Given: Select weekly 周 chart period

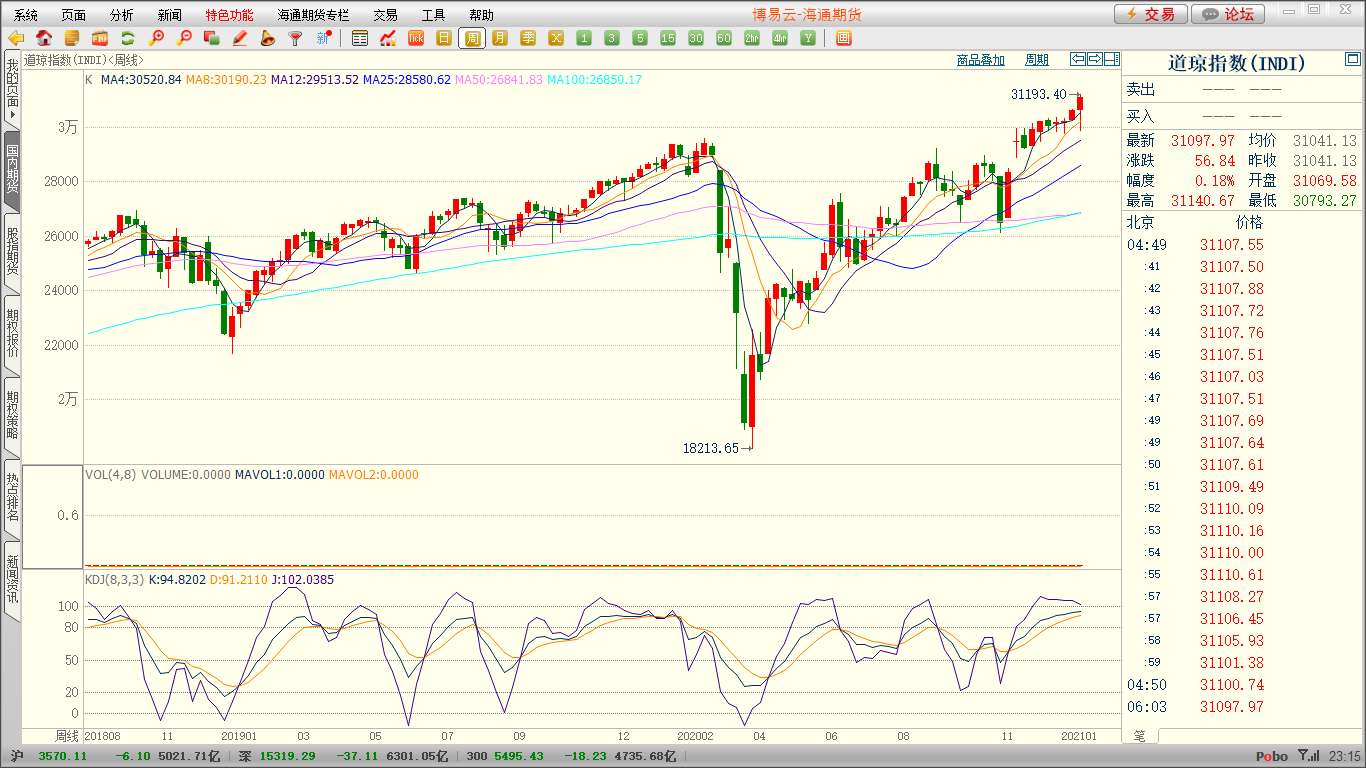Looking at the screenshot, I should 472,38.
